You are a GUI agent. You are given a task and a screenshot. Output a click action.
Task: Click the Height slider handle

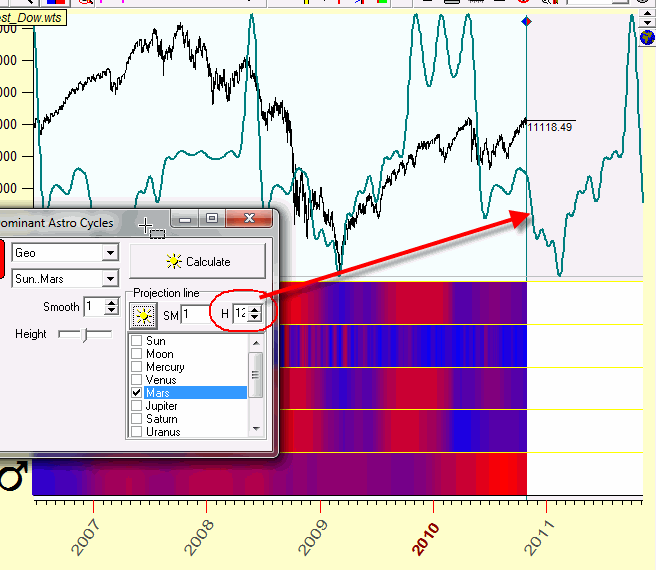coord(84,335)
